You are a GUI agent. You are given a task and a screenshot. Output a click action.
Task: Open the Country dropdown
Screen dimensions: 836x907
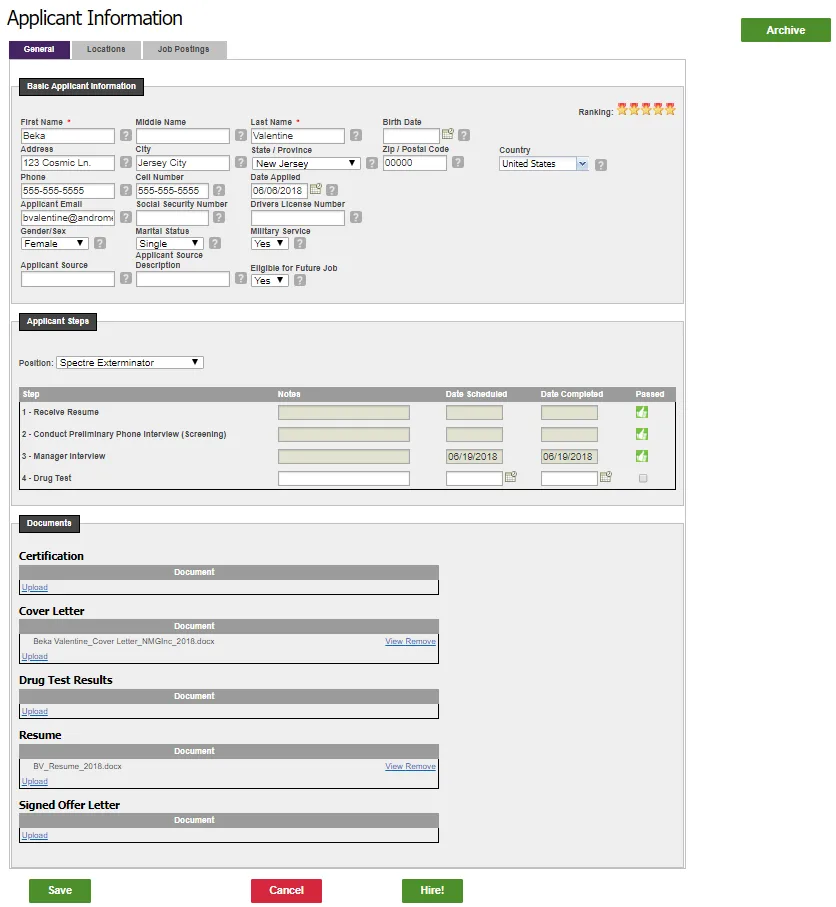point(544,164)
